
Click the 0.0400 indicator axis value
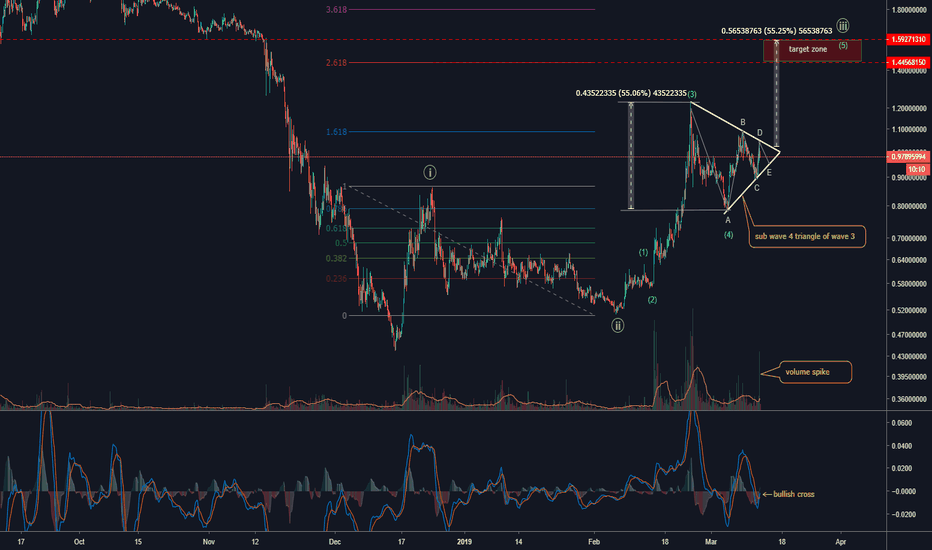902,446
